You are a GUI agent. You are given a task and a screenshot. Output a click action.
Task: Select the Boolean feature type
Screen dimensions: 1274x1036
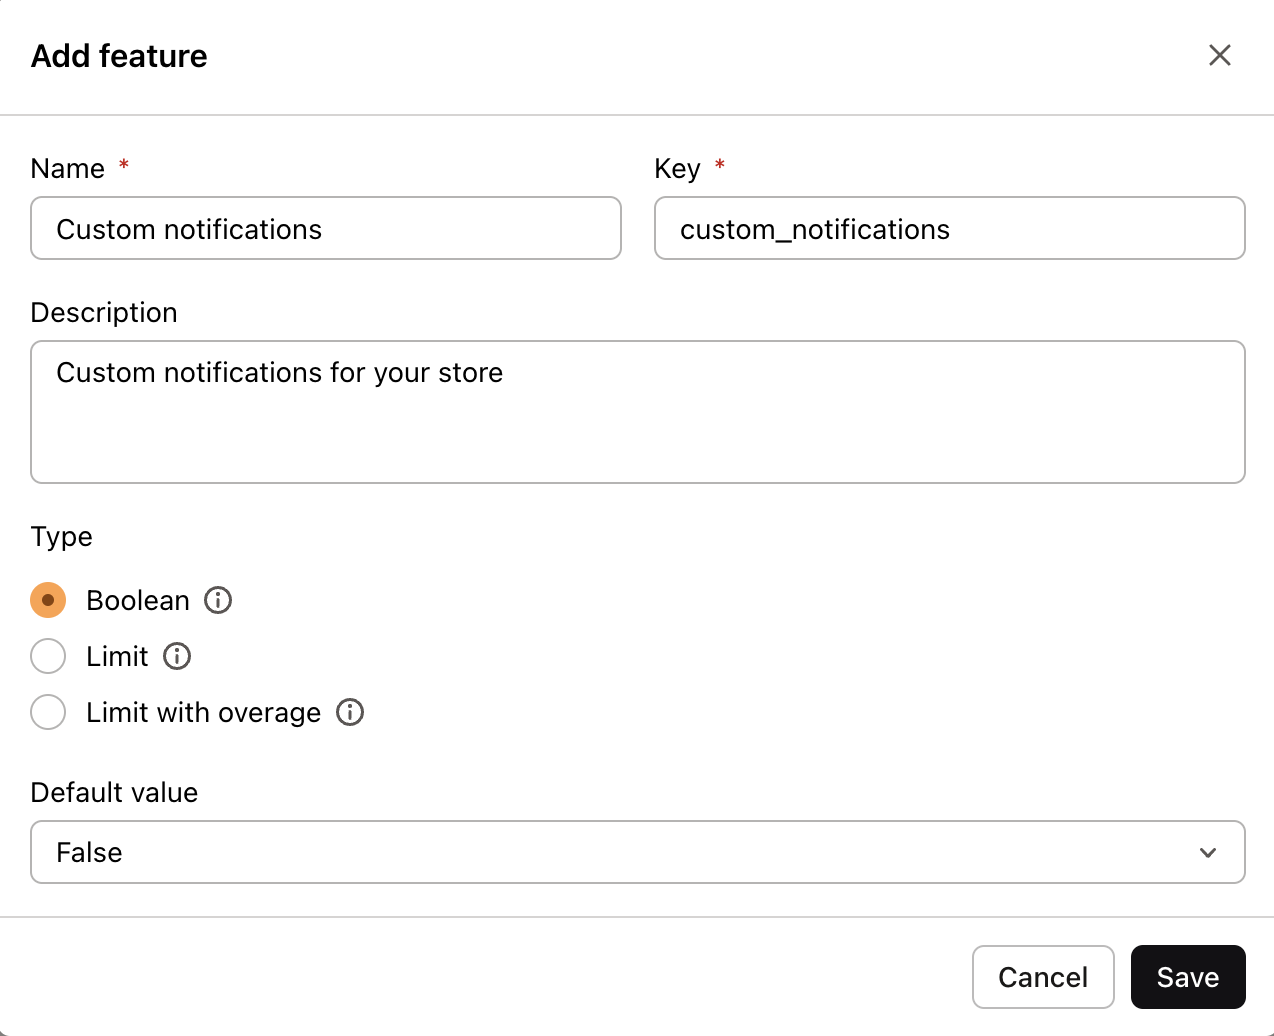click(x=48, y=600)
